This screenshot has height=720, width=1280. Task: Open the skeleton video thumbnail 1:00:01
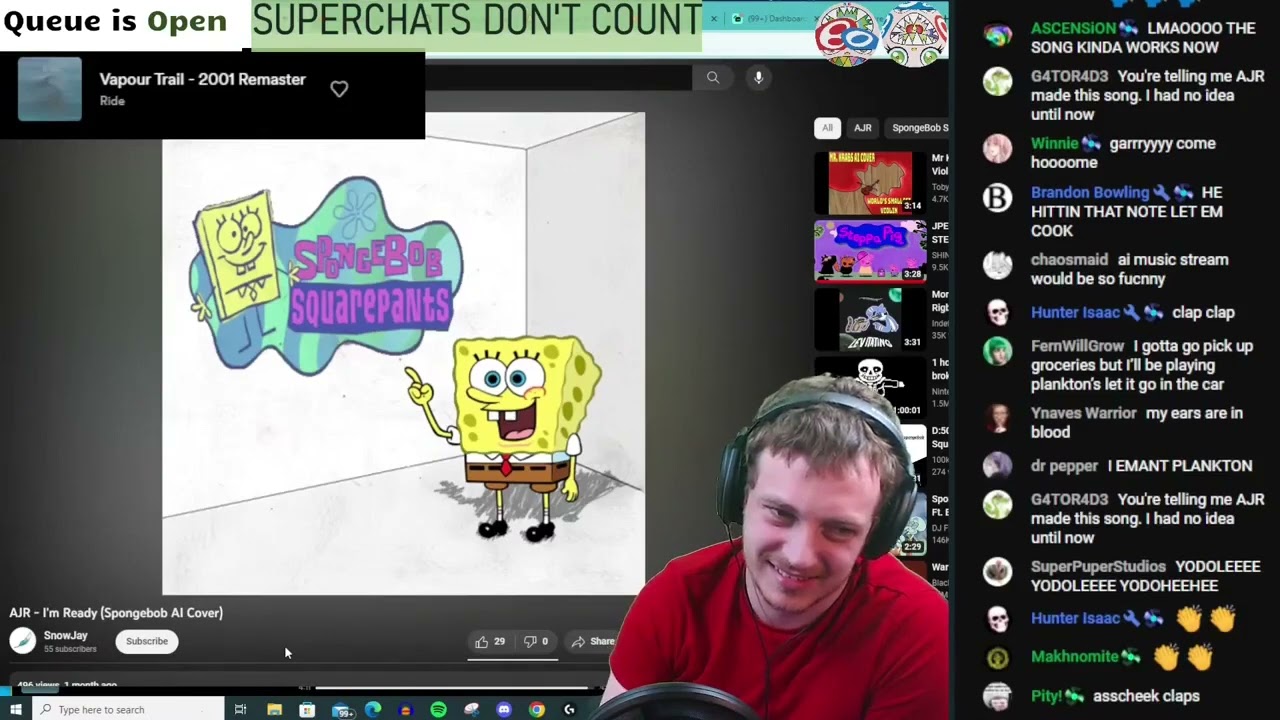tap(870, 387)
